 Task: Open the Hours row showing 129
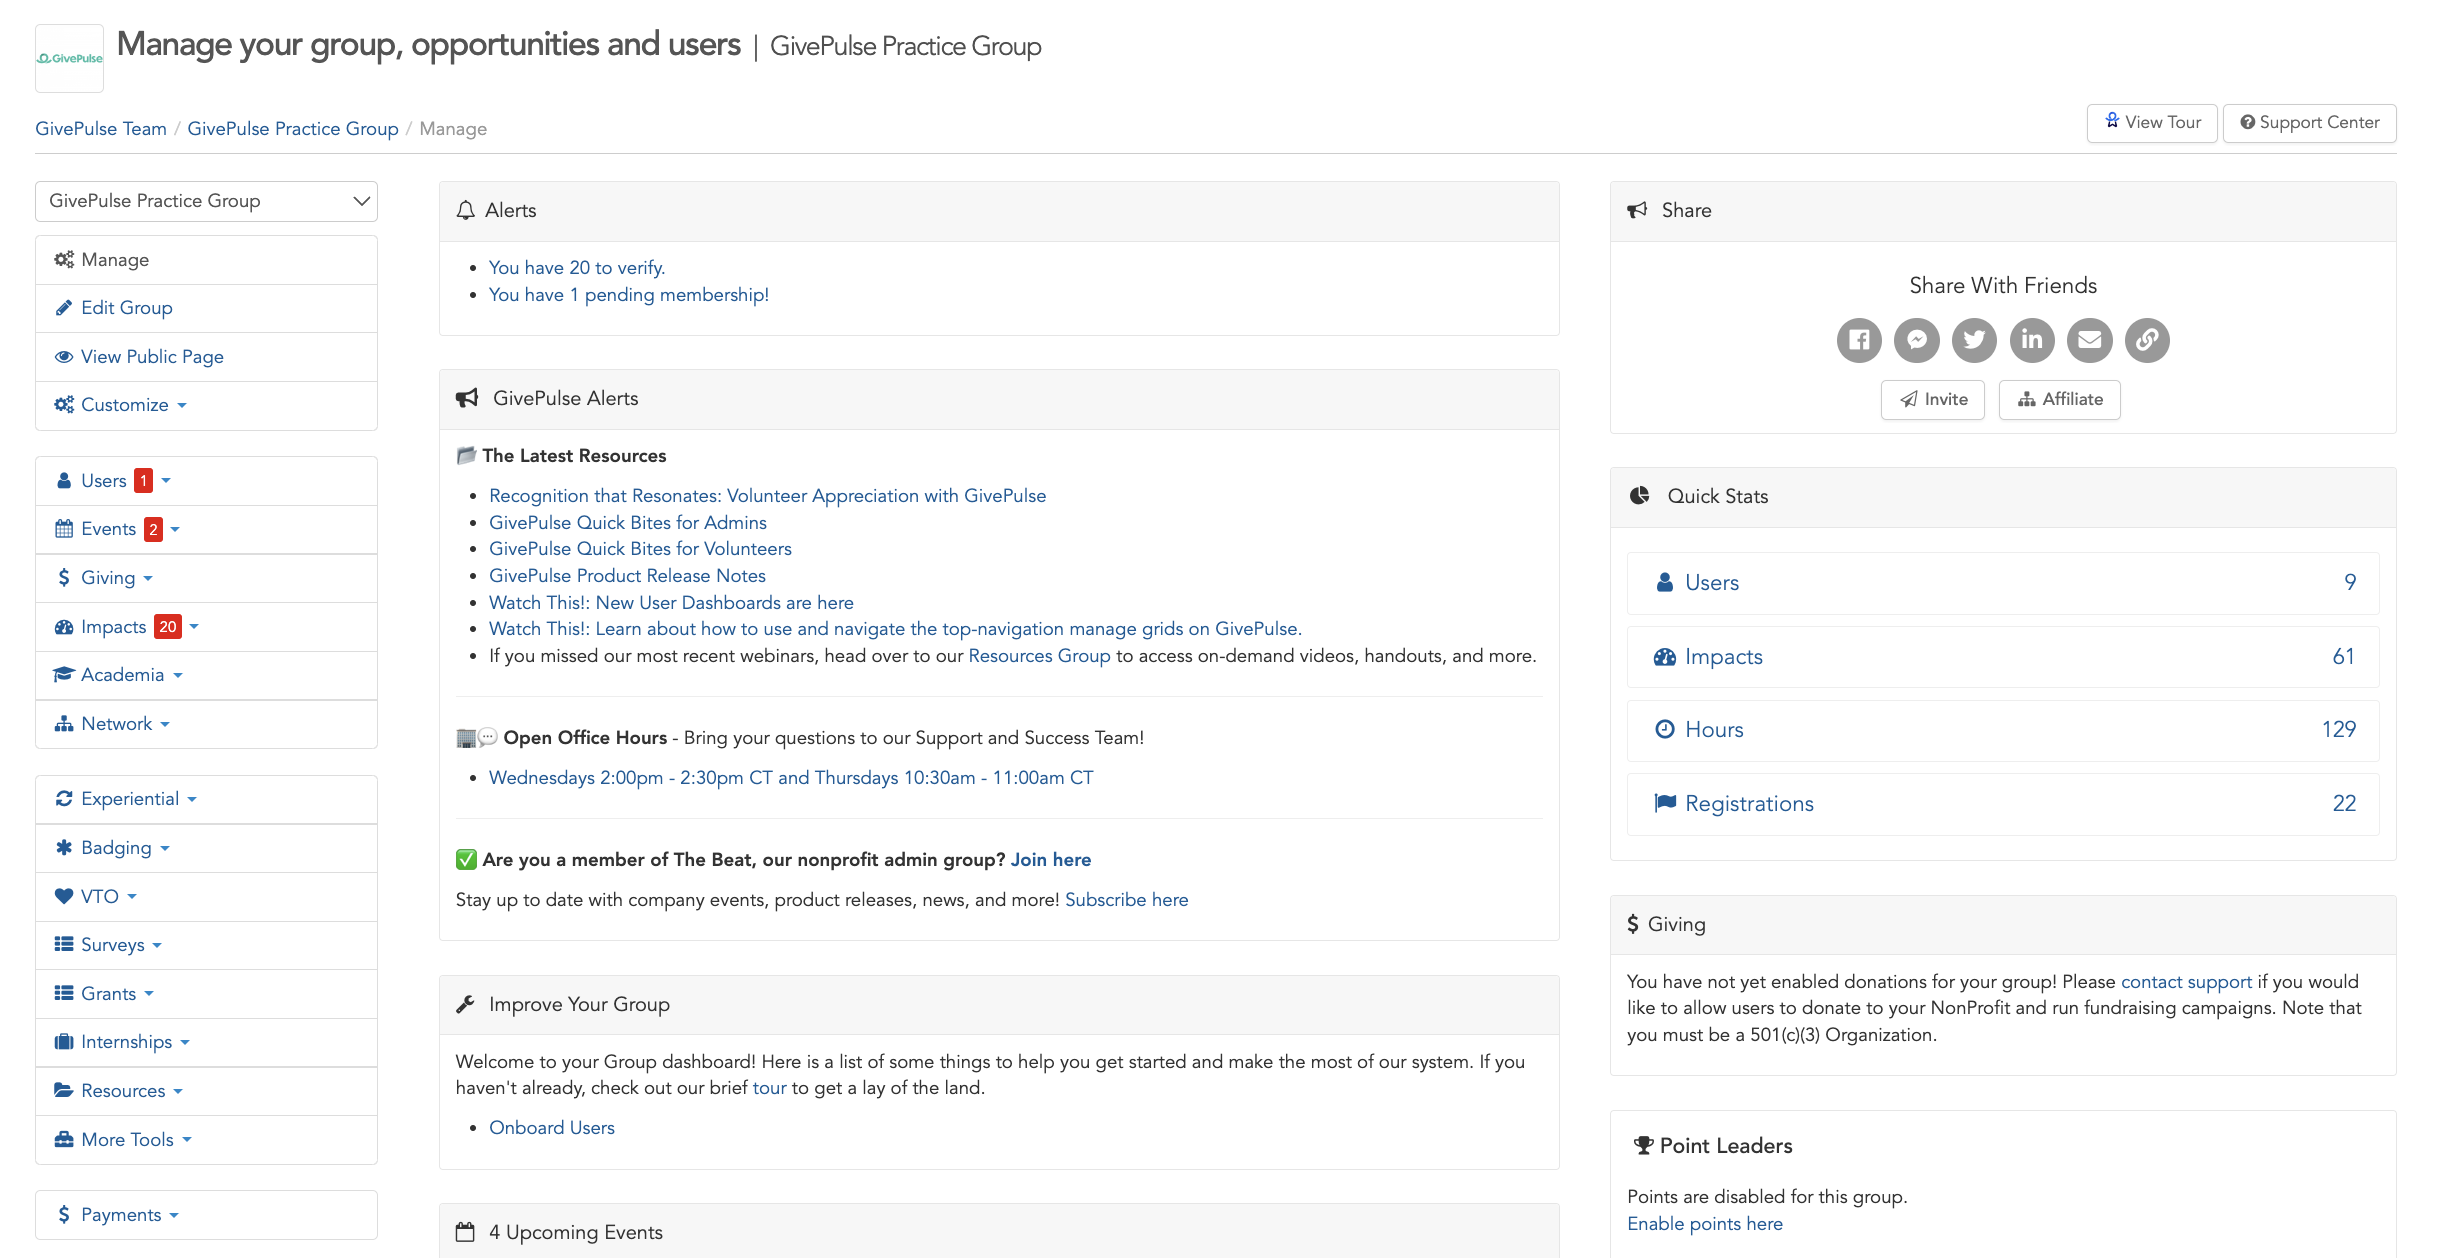2003,730
